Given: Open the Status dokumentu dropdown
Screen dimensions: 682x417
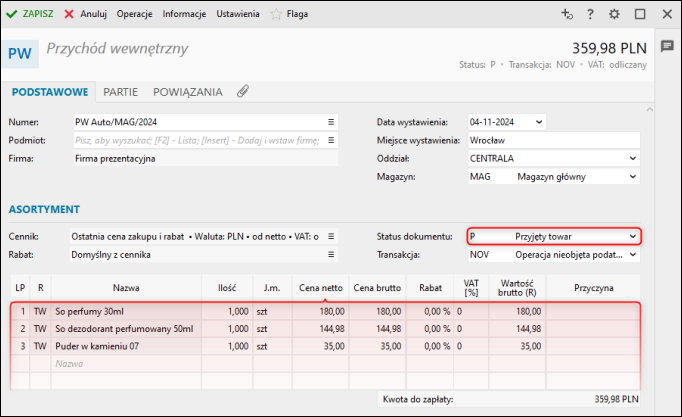Looking at the screenshot, I should (x=632, y=236).
